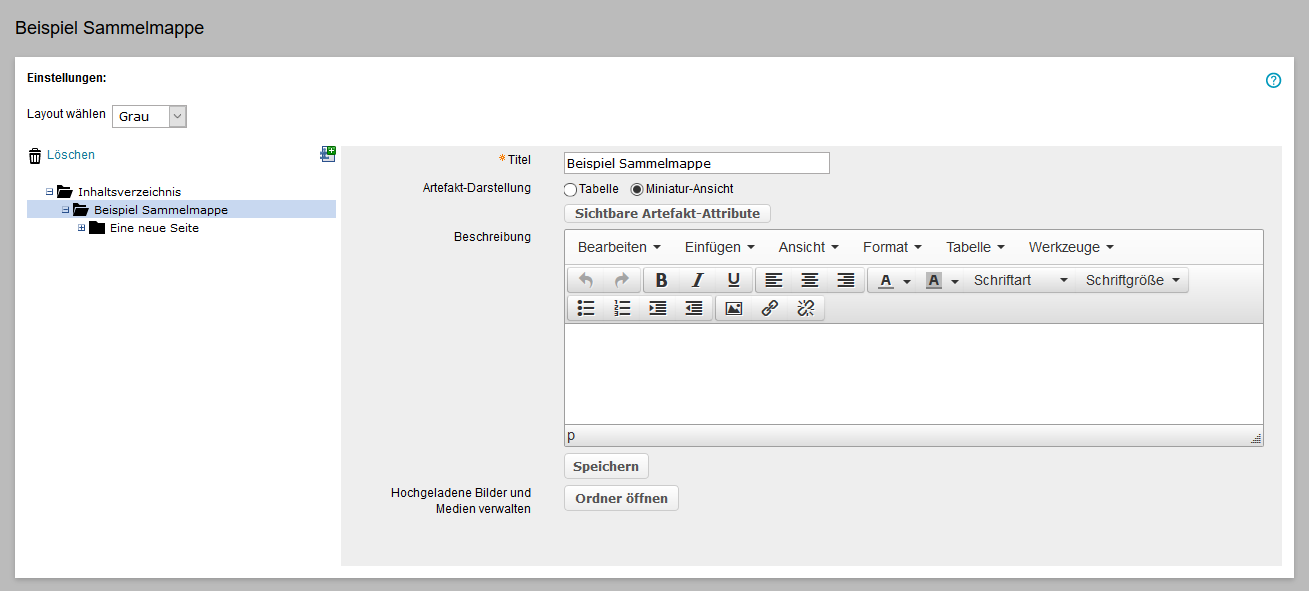Click the Ordner öffnen button
This screenshot has height=591, width=1309.
click(621, 498)
